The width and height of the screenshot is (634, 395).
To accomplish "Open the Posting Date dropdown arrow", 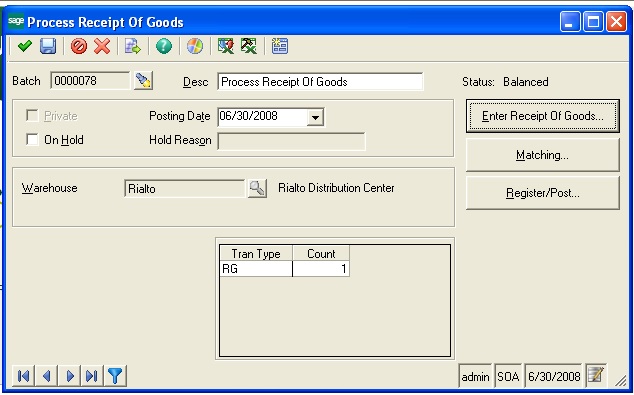I will [x=315, y=117].
